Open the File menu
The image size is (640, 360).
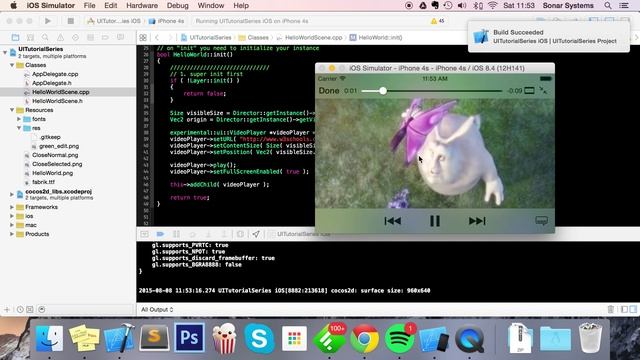pyautogui.click(x=89, y=6)
